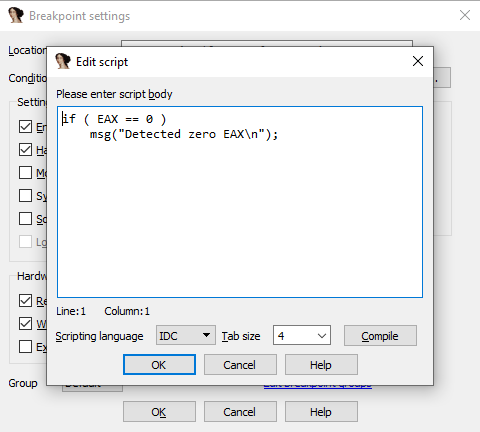Click the Edit breakpoint groups link
Screen dimensions: 480x432
[x=317, y=386]
